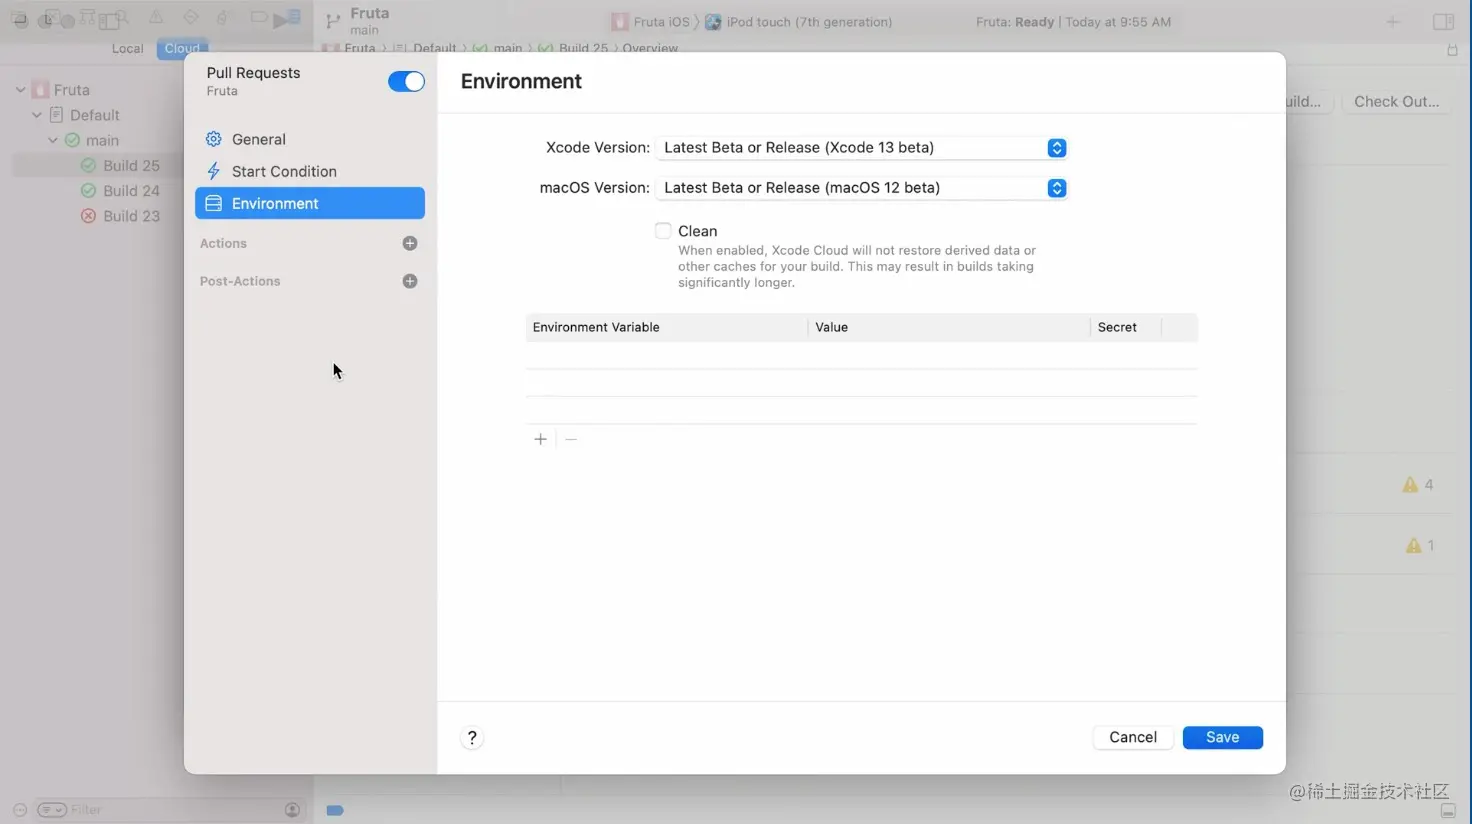Click the Actions section label

point(223,243)
